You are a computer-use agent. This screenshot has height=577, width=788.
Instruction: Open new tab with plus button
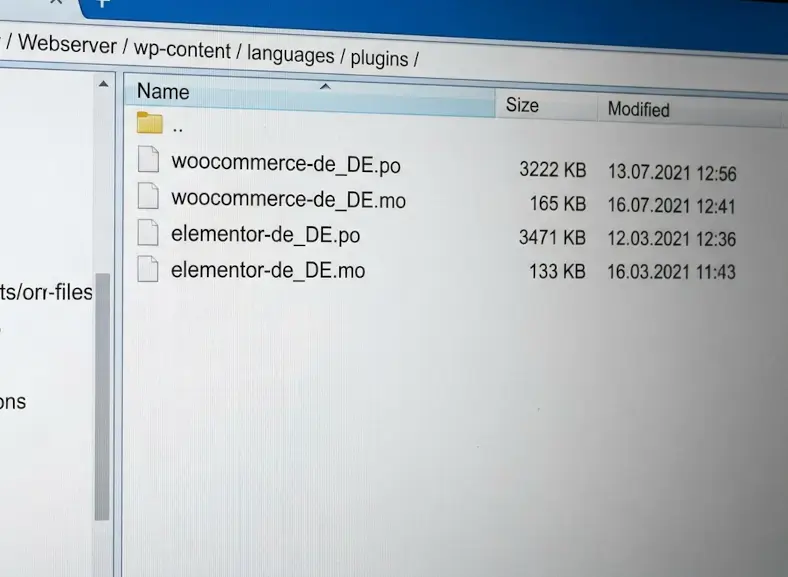tap(103, 4)
